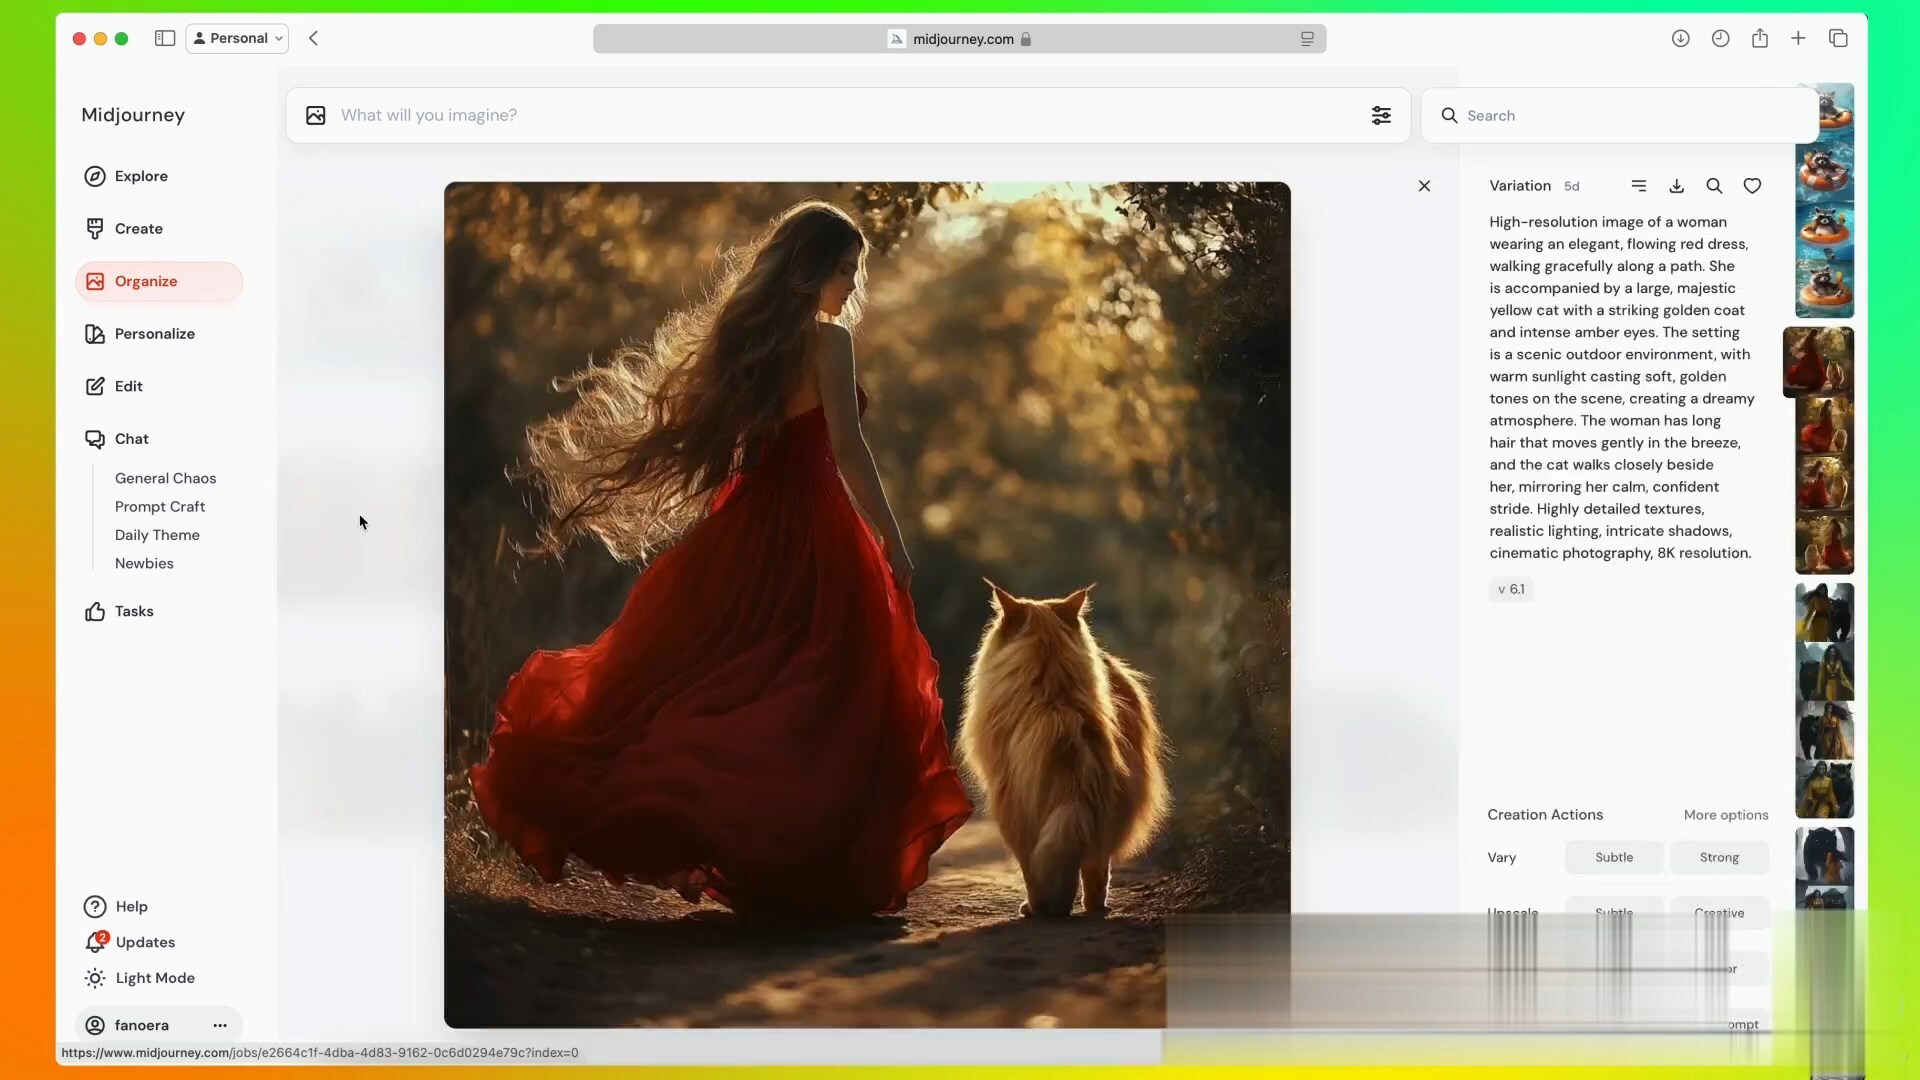The image size is (1920, 1080).
Task: Download the image
Action: (1676, 186)
